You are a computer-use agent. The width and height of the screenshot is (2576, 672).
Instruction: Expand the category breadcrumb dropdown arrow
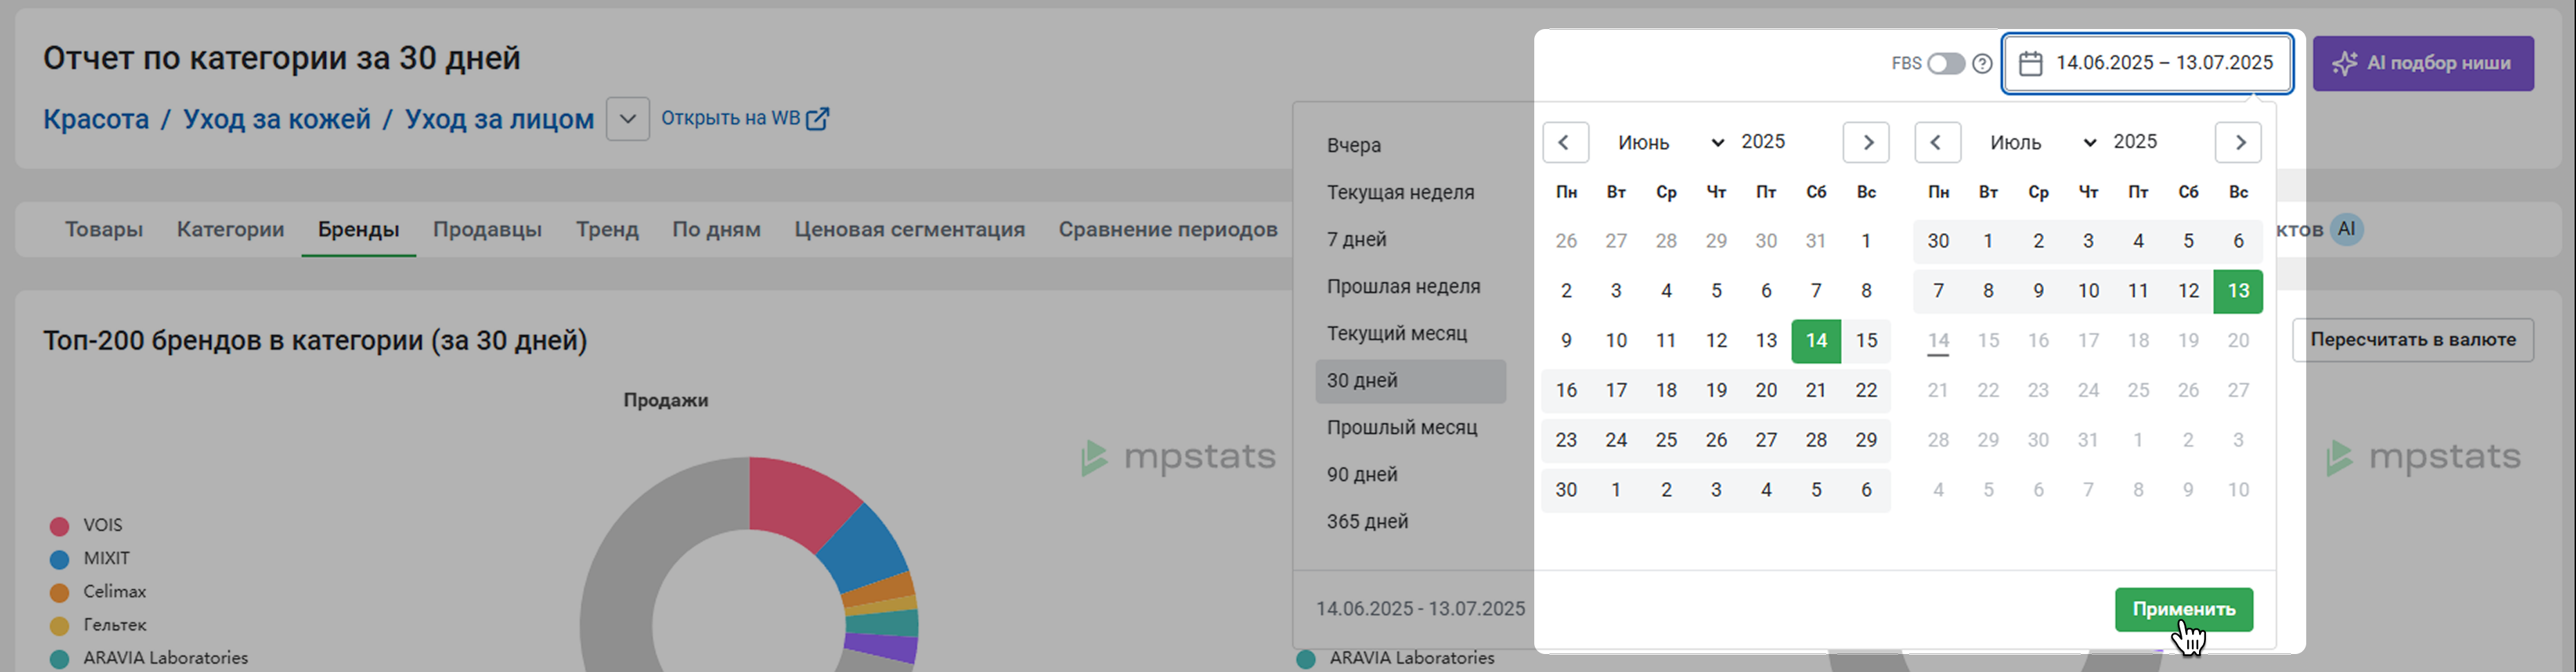coord(627,119)
